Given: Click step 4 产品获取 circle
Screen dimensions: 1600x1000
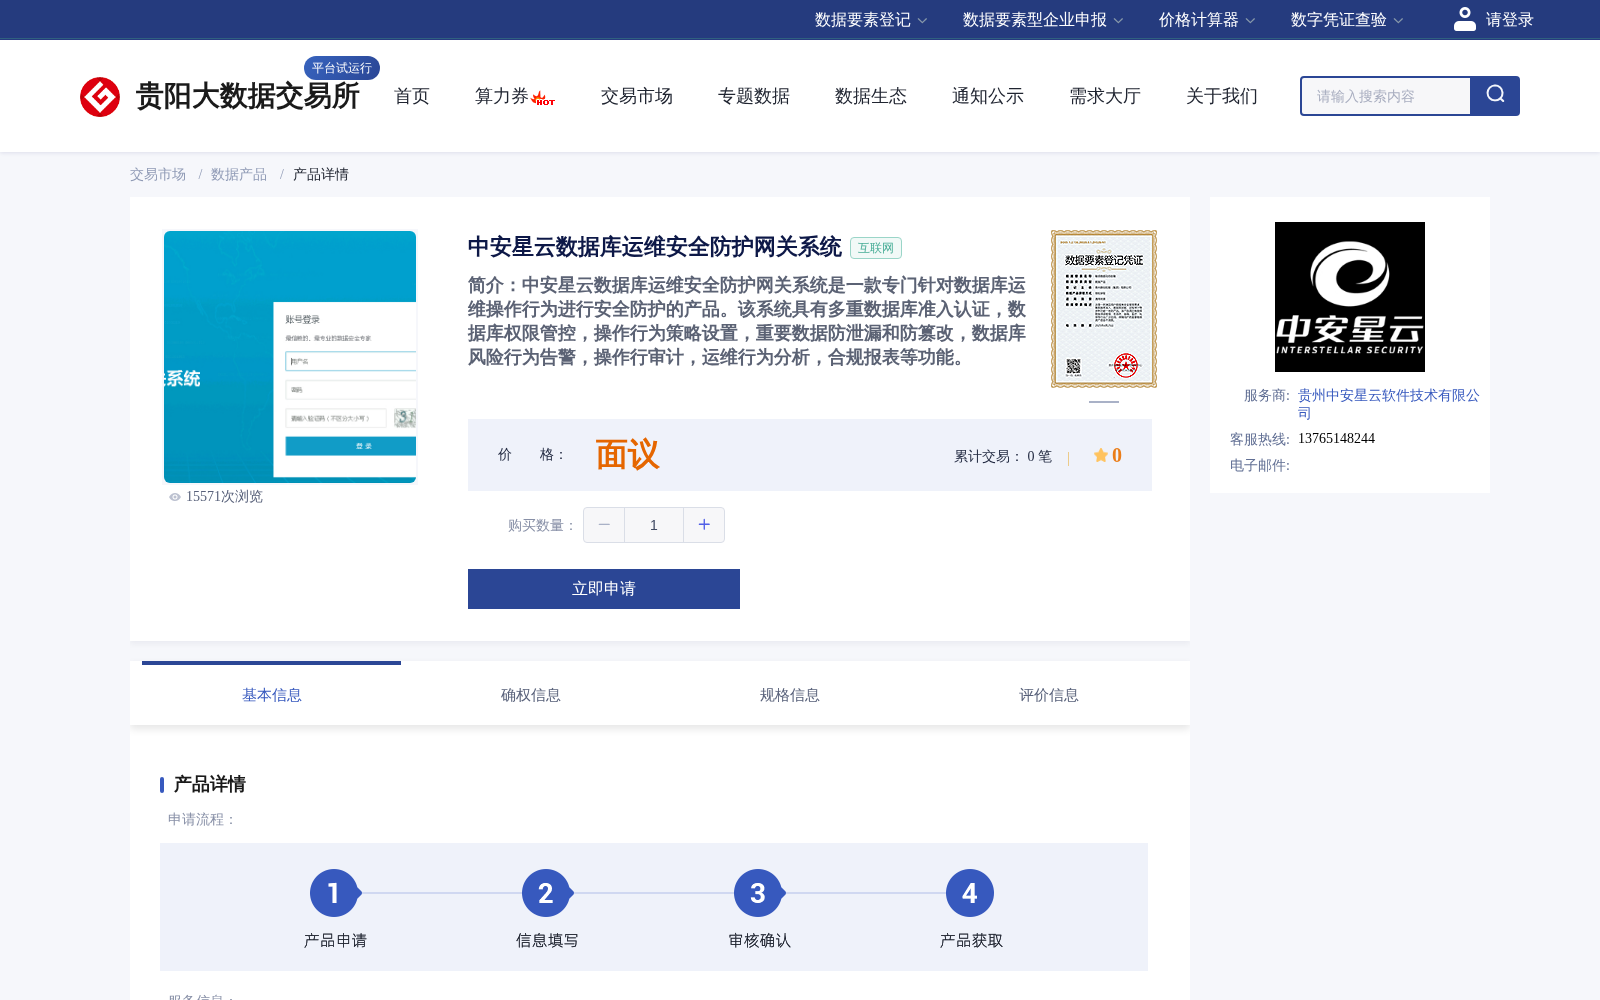Looking at the screenshot, I should coord(970,893).
